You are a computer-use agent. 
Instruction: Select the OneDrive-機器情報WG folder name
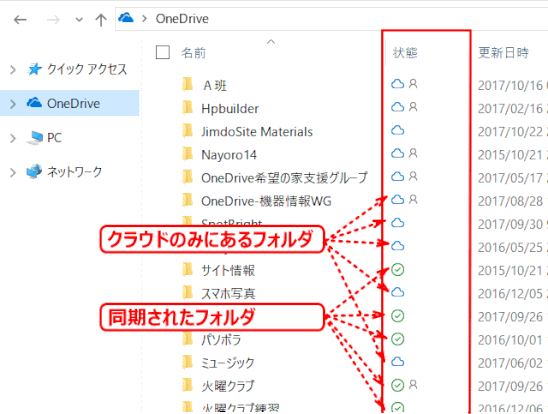pos(266,201)
